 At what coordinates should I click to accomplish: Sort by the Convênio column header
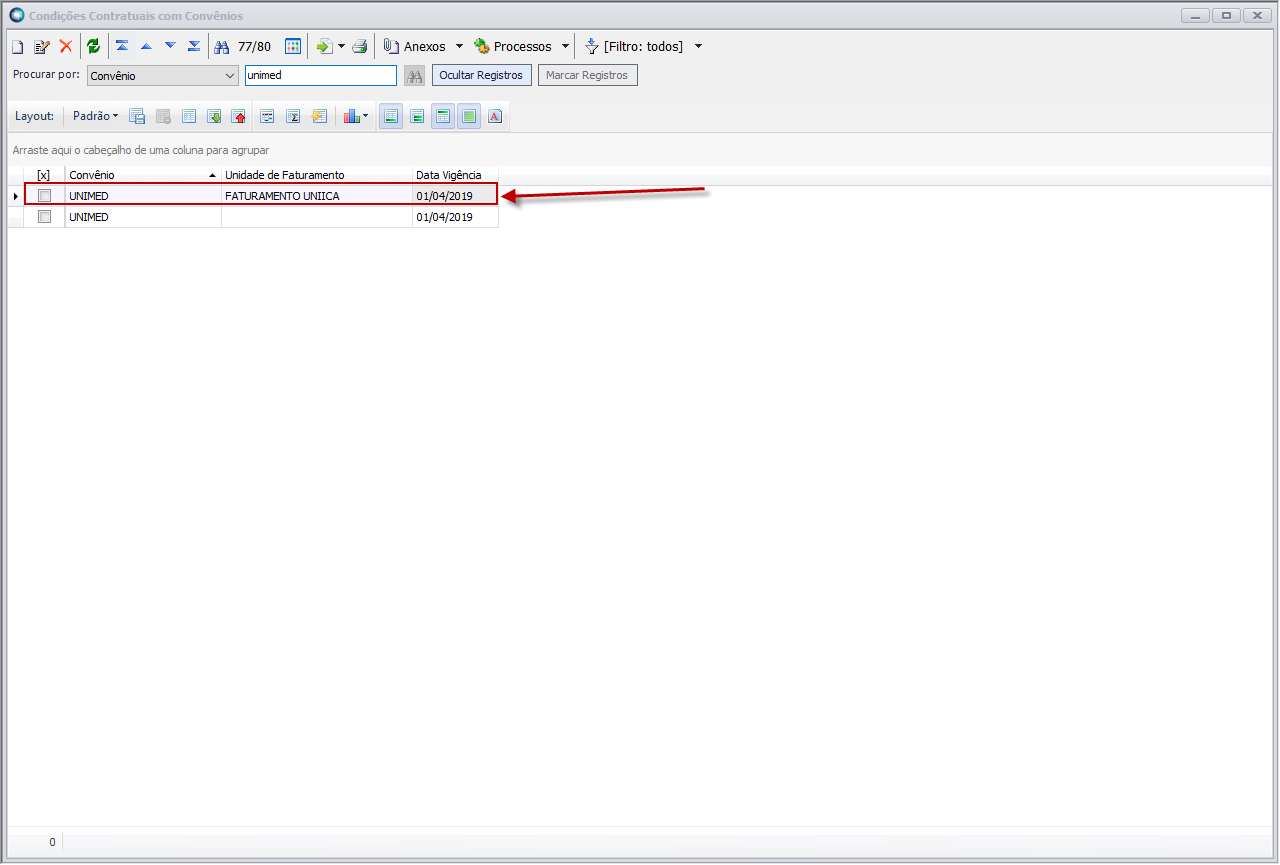143,175
